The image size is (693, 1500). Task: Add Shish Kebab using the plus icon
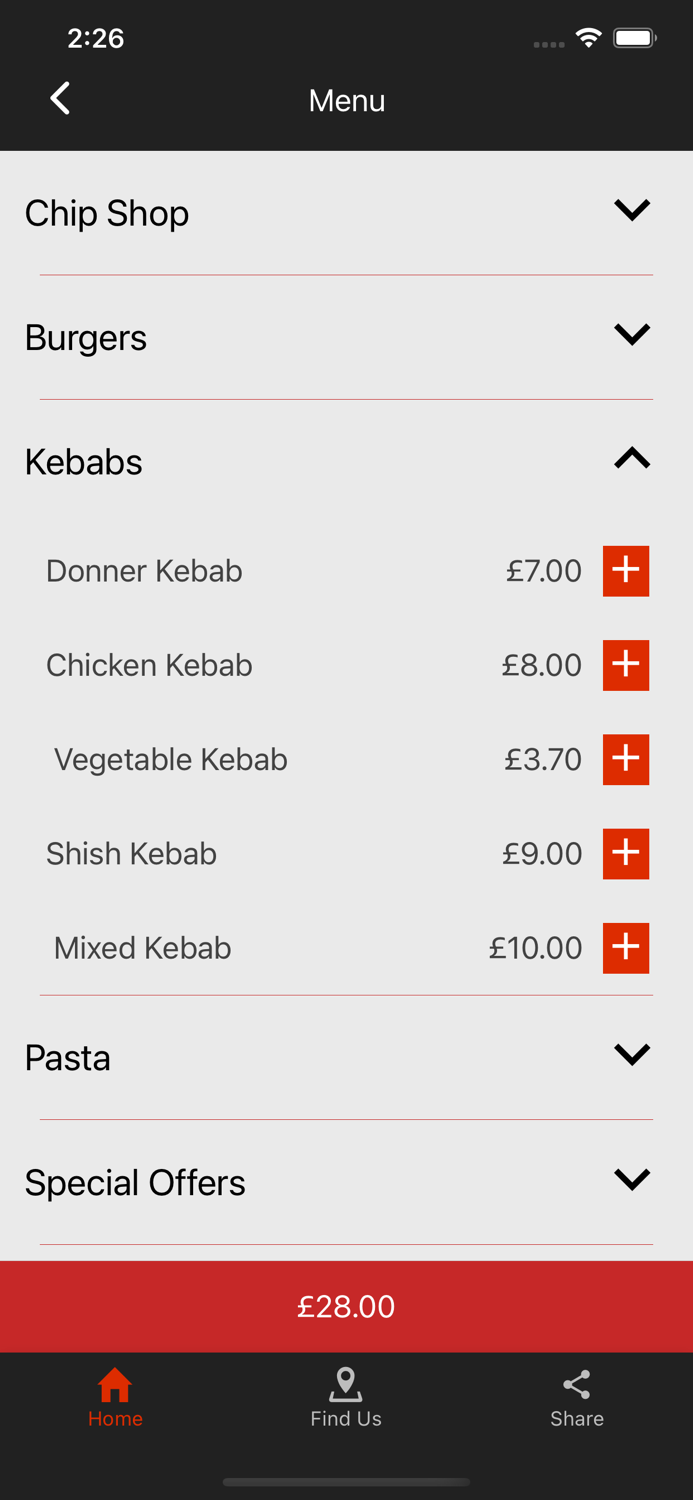625,853
